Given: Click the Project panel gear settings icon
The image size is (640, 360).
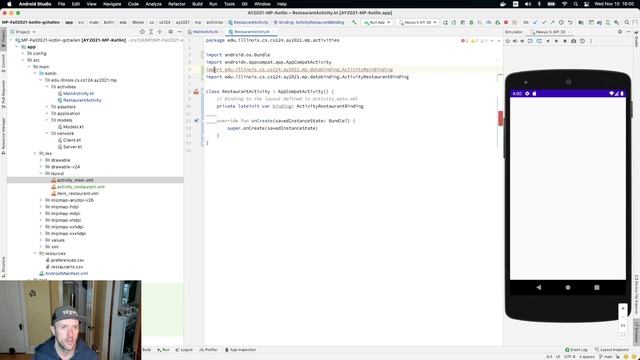Looking at the screenshot, I should pos(171,32).
